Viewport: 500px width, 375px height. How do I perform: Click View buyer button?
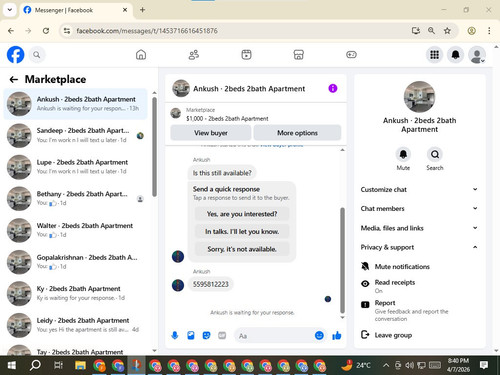click(211, 133)
